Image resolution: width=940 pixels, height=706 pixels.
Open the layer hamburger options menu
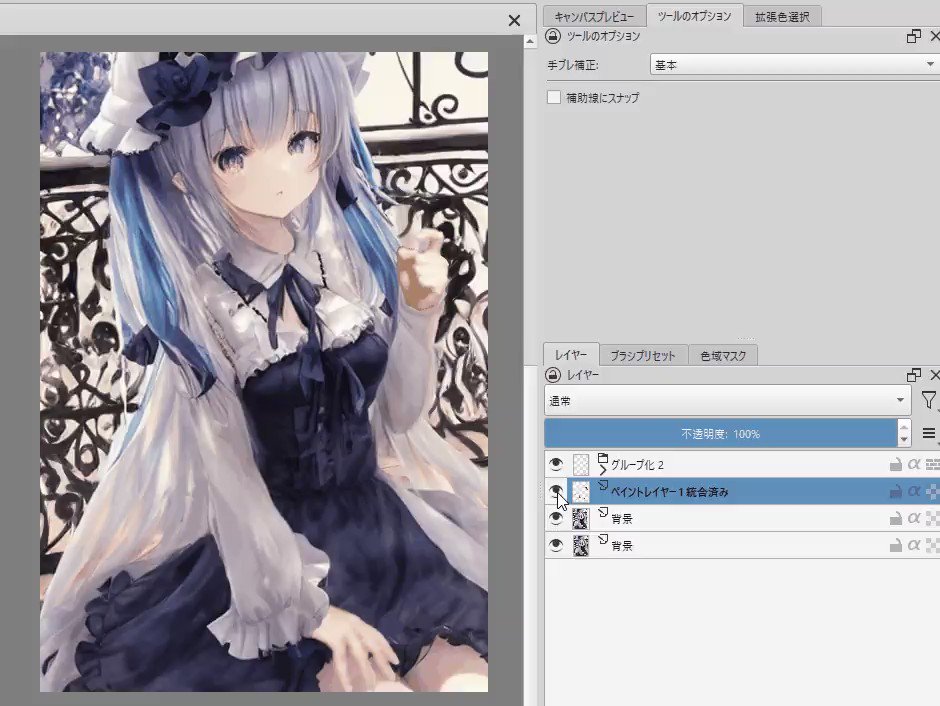[x=929, y=433]
